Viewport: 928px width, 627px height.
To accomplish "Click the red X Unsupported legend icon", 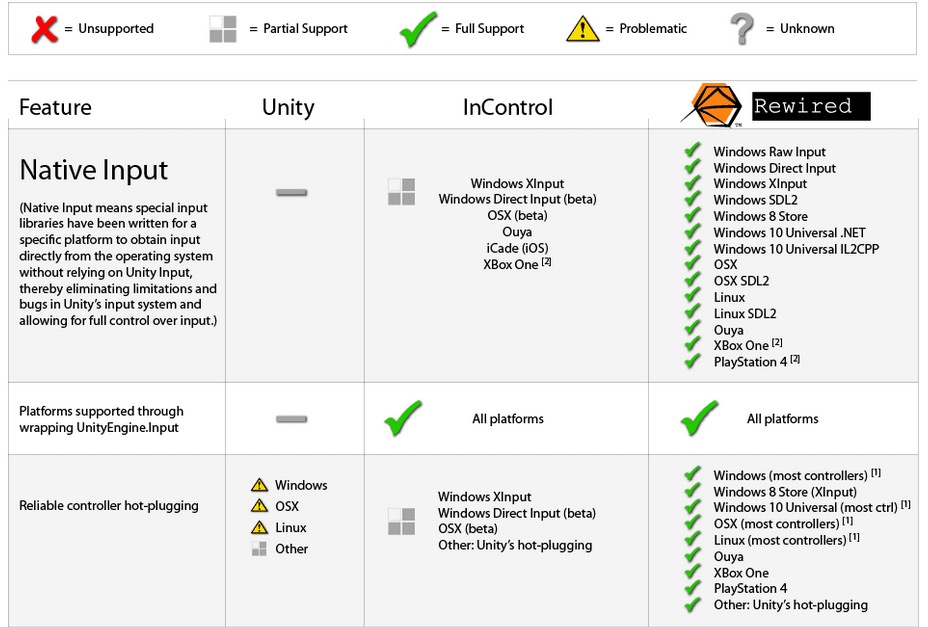I will [x=44, y=29].
